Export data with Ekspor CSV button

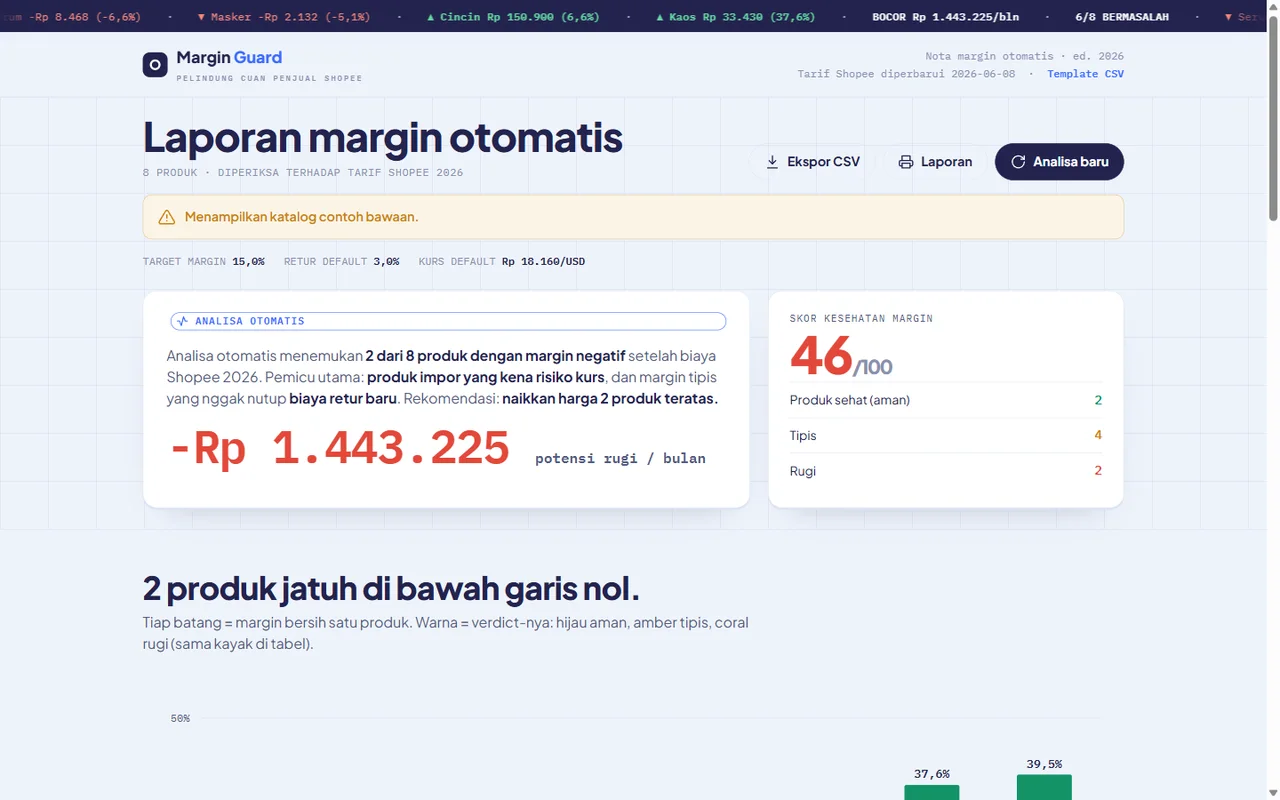point(812,162)
